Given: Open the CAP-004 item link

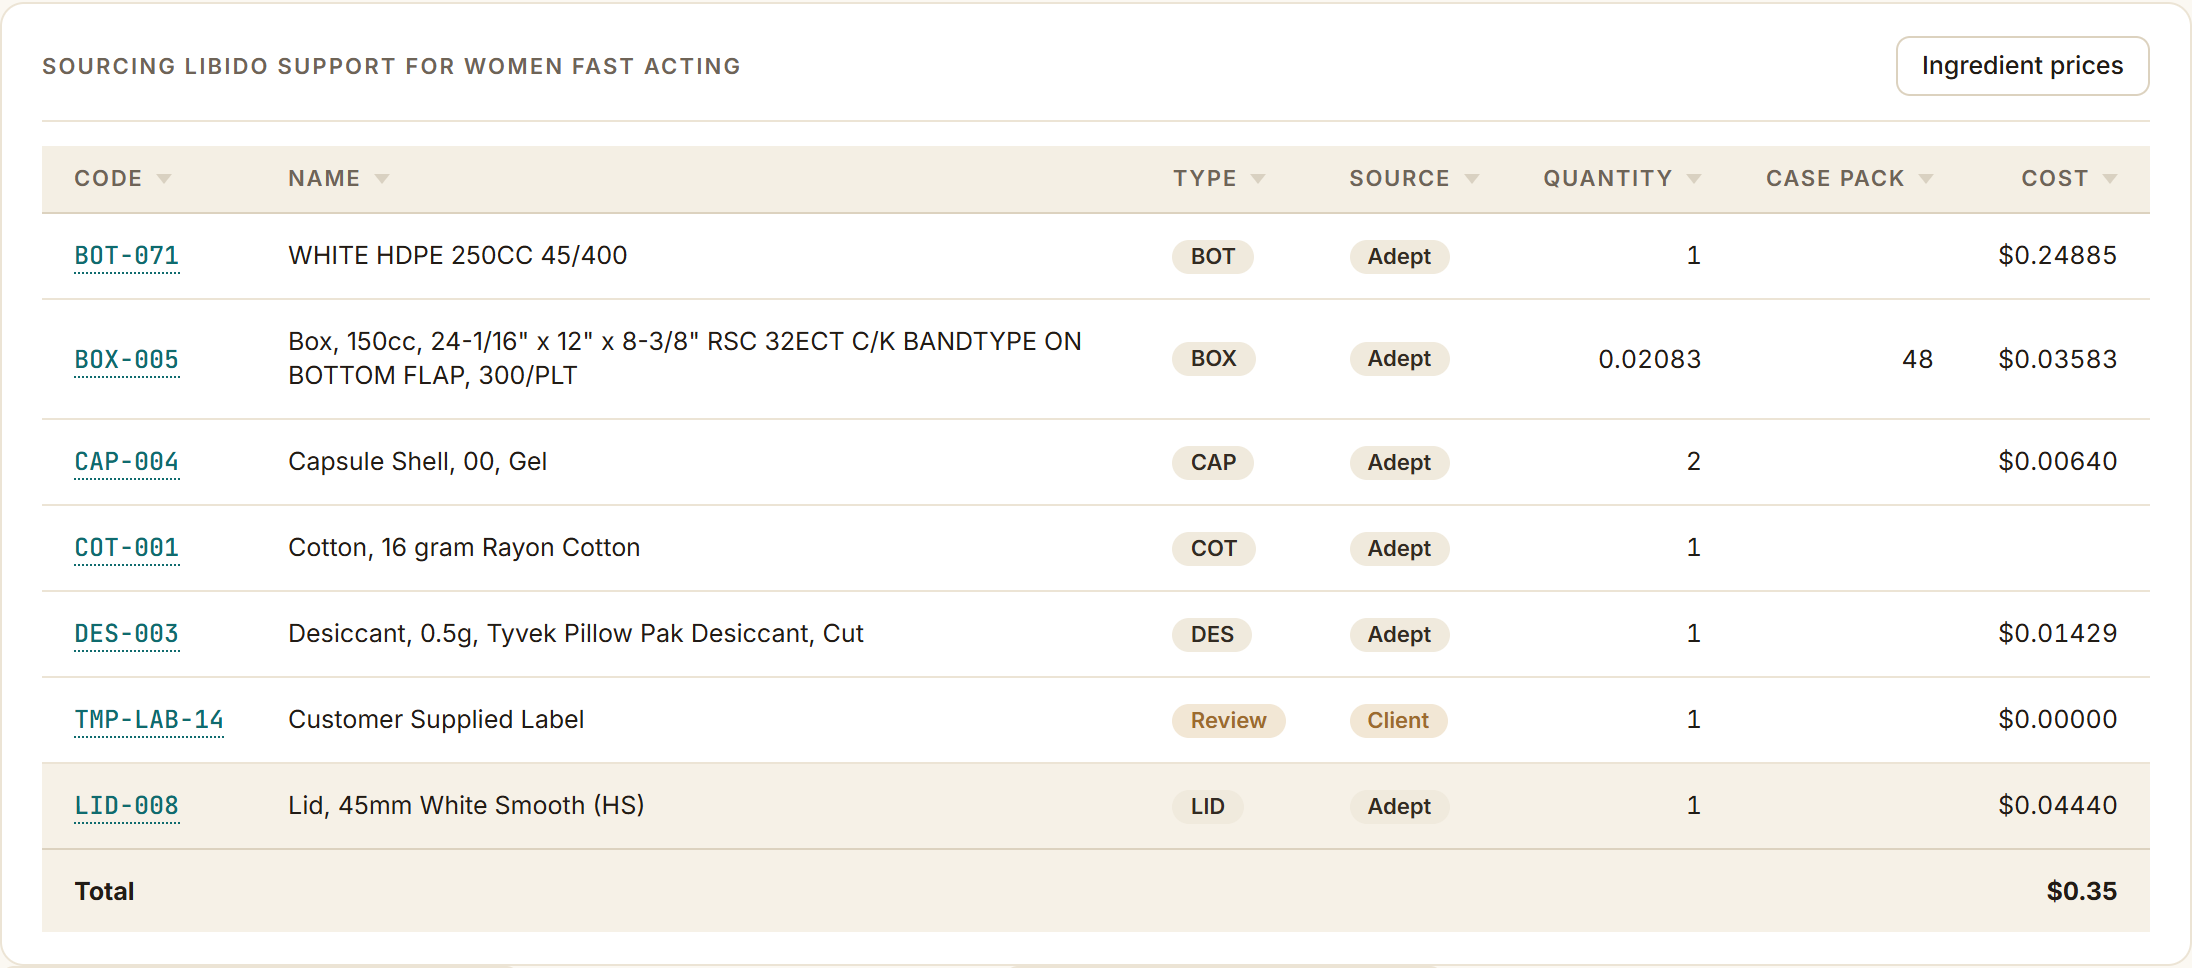Looking at the screenshot, I should tap(127, 462).
